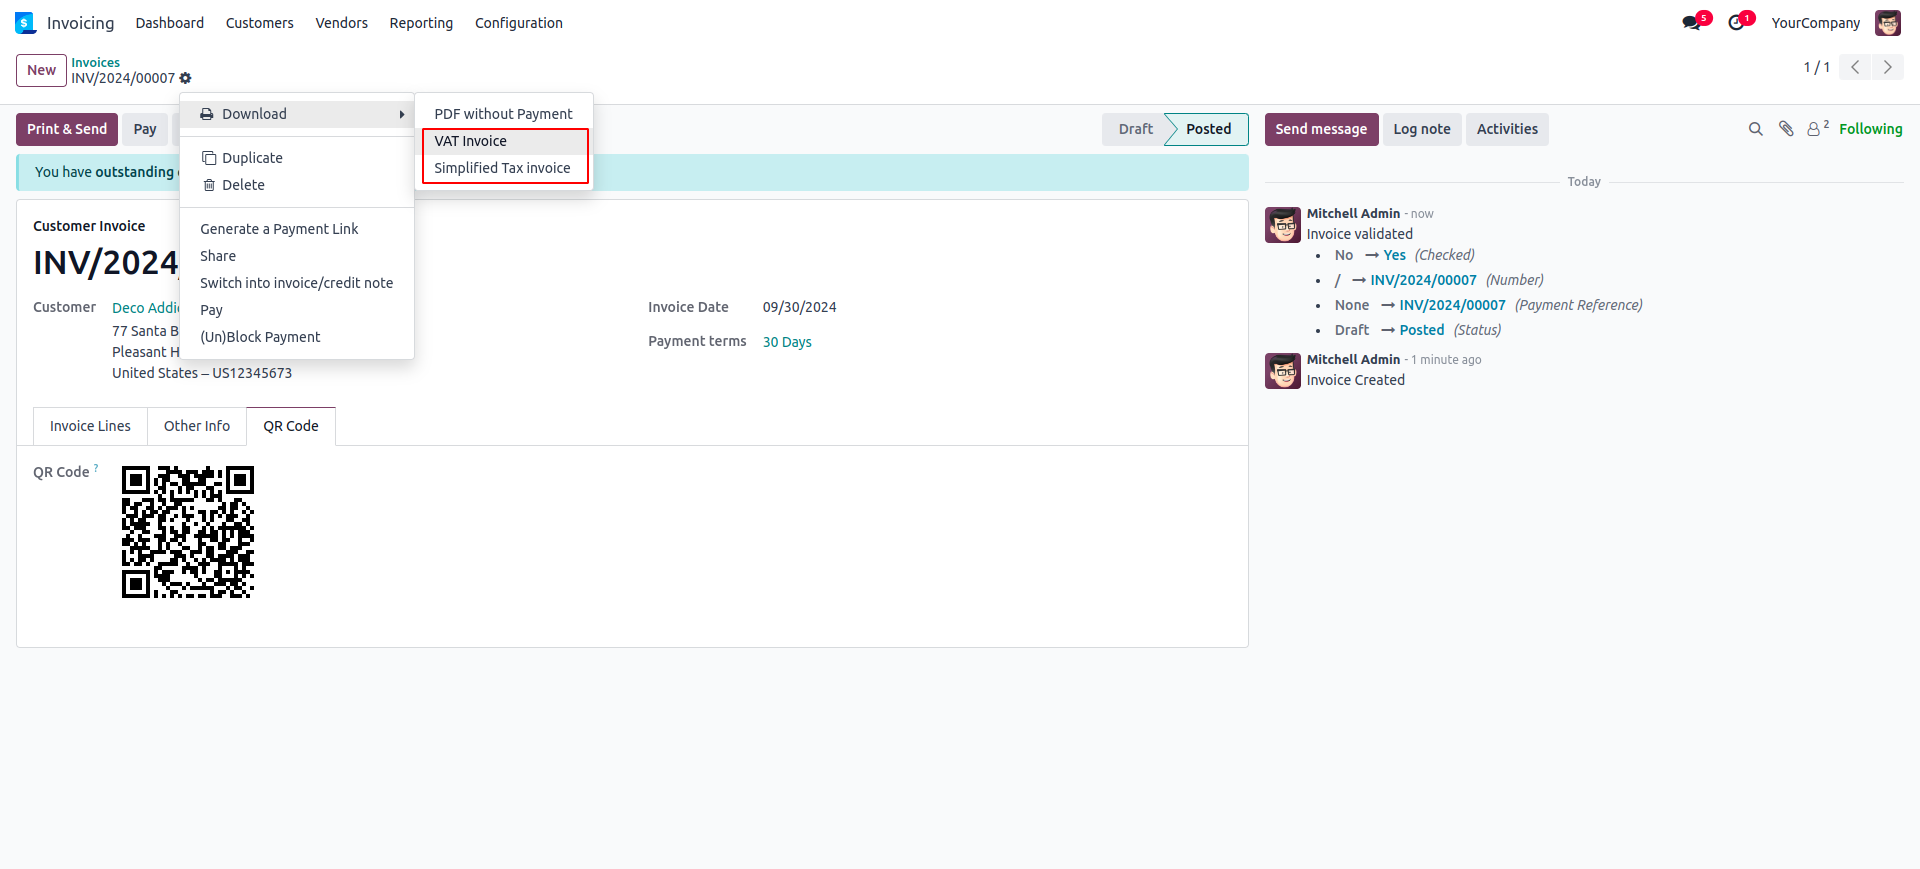Open the Dashboard menu

(x=170, y=23)
